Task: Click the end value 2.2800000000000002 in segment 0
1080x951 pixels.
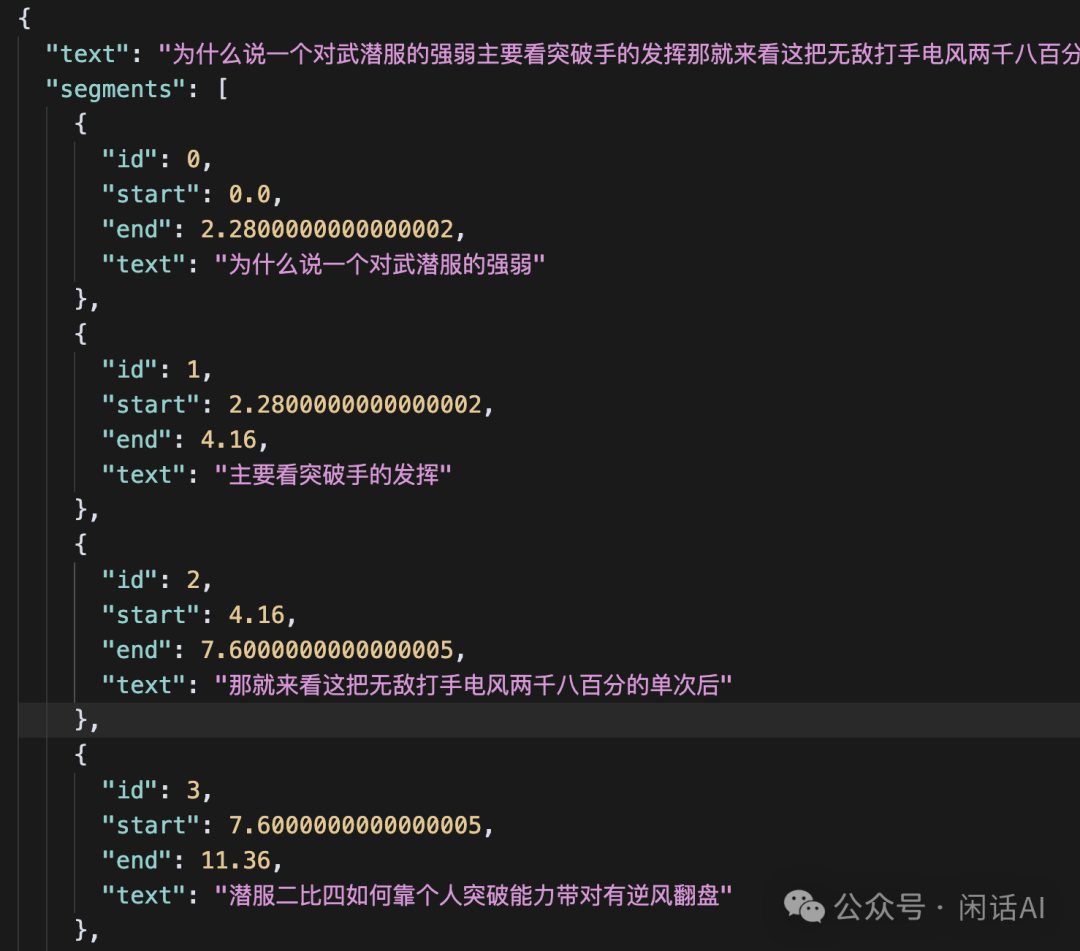Action: click(x=327, y=229)
